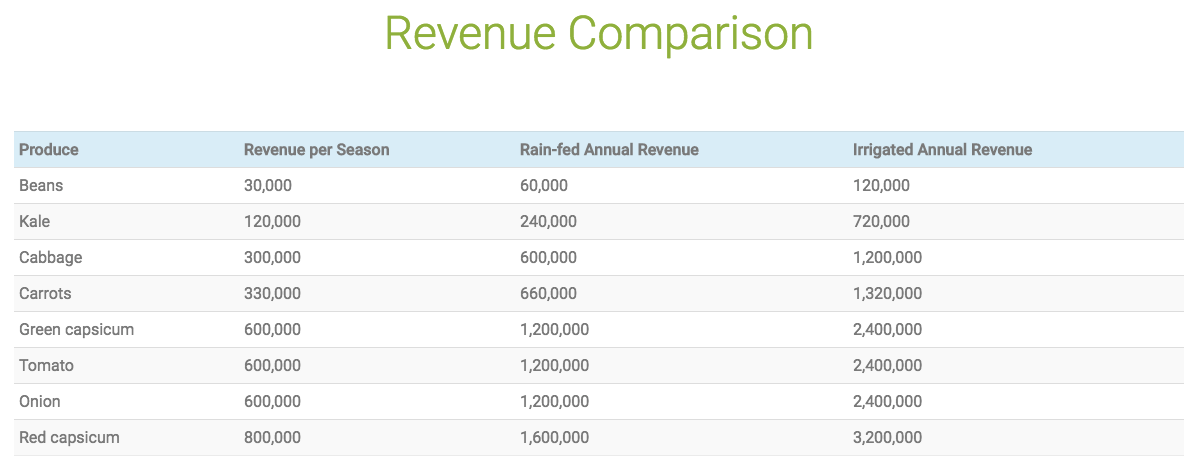Click Kale rain-fed value 240,000

(548, 221)
